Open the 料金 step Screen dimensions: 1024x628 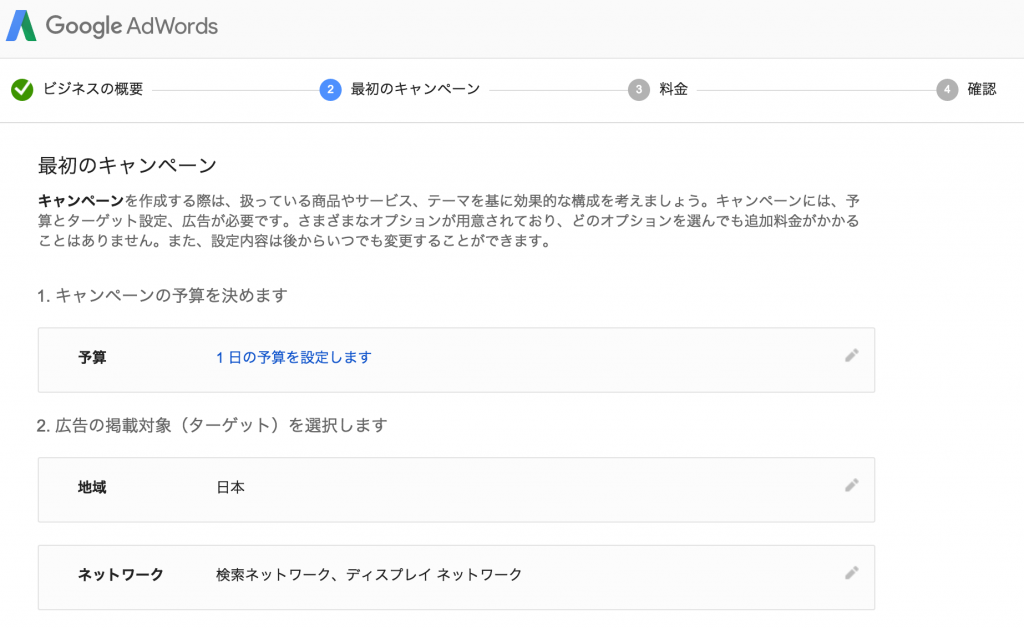click(673, 89)
